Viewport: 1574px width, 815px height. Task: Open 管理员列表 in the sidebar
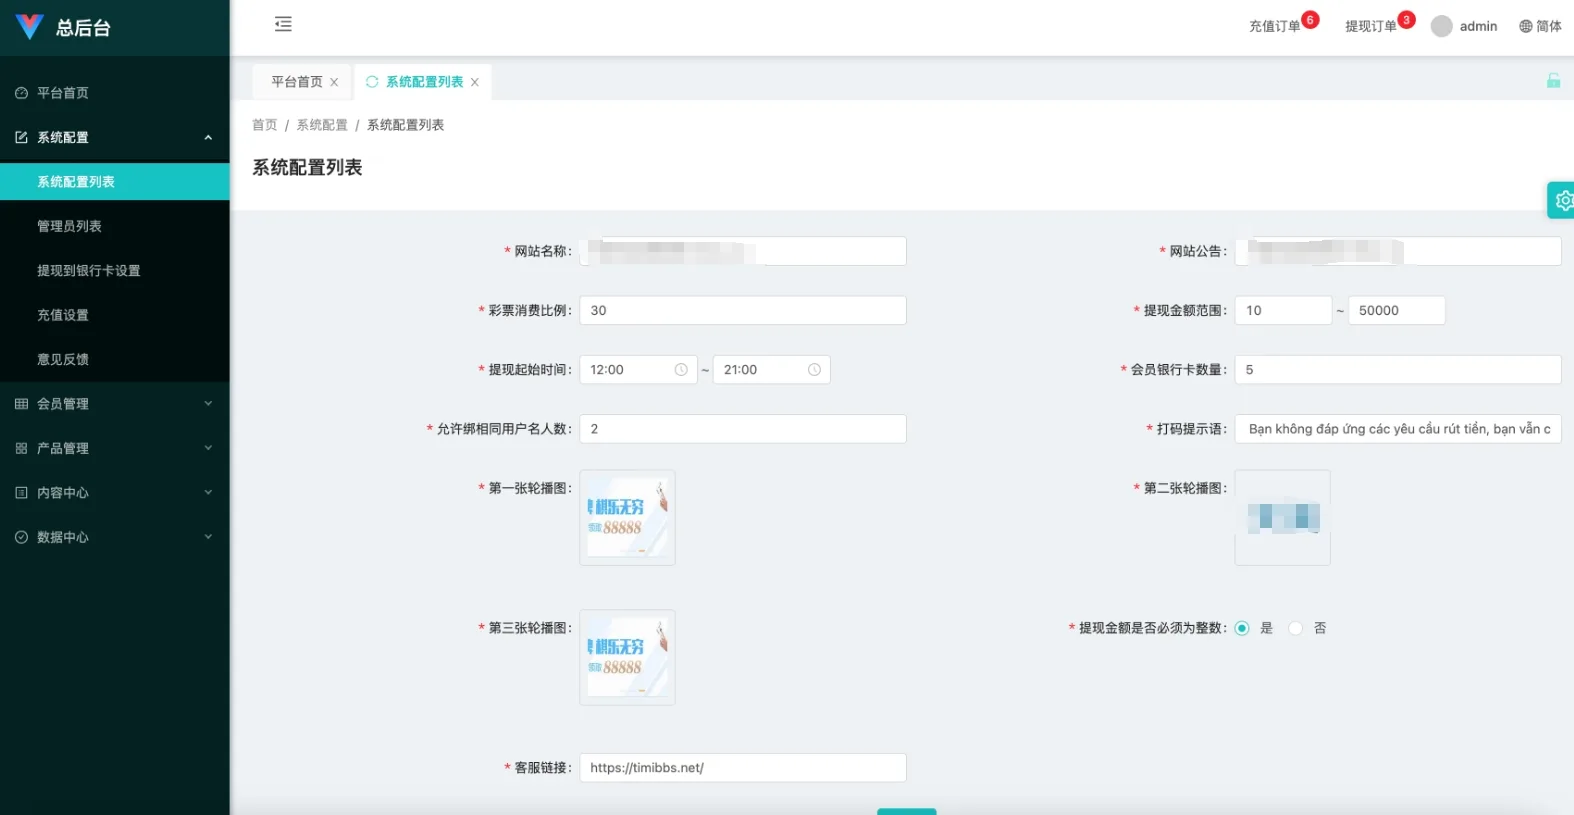tap(70, 226)
